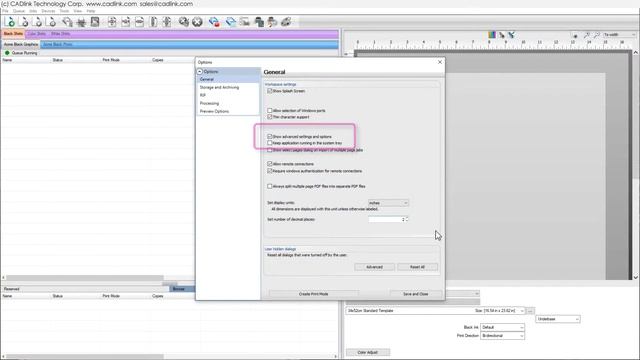This screenshot has height=360, width=640.
Task: Open the File menu
Action: pos(5,11)
